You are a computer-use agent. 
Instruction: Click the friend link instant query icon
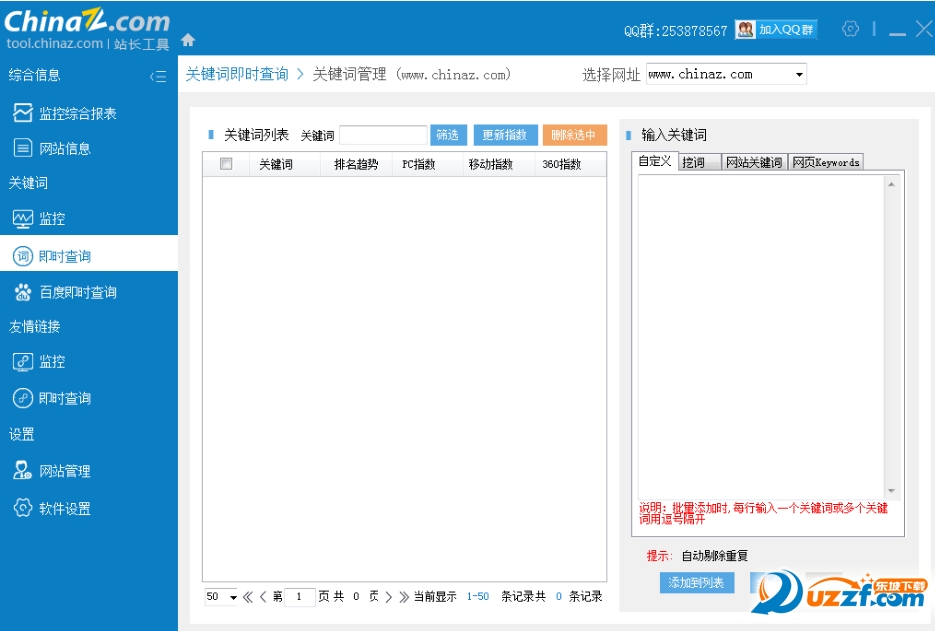coord(23,398)
